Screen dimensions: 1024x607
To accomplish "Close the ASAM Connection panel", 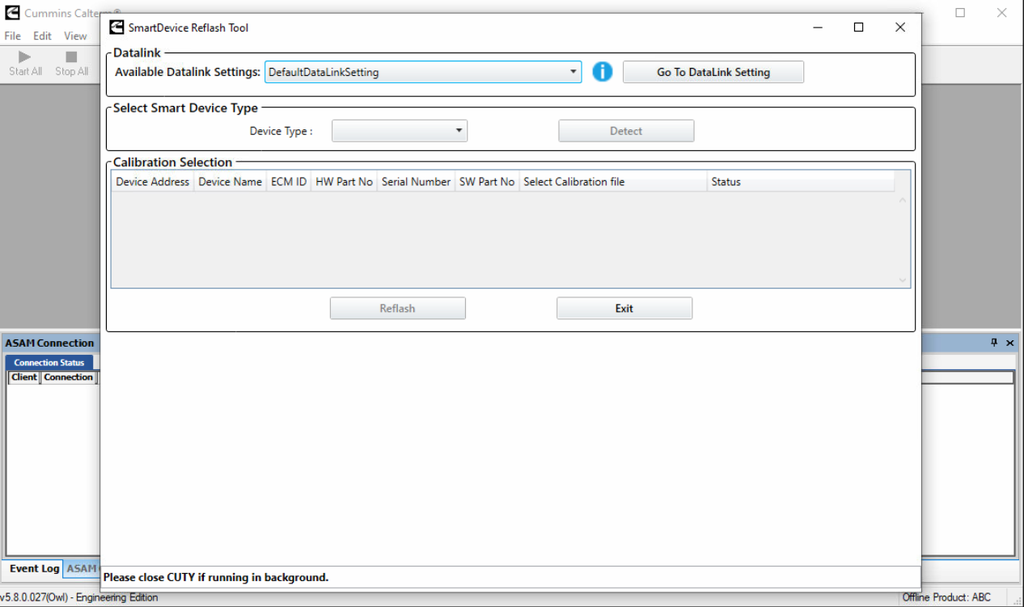I will 1010,343.
